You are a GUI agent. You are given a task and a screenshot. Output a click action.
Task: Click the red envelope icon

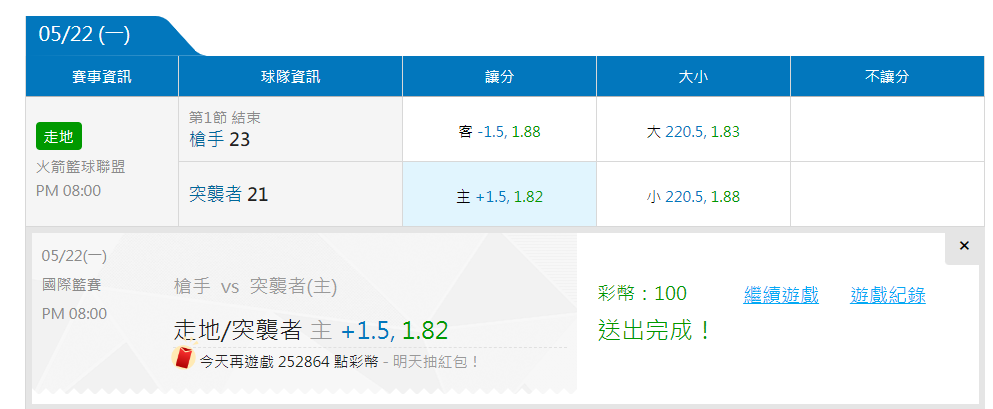[x=184, y=358]
